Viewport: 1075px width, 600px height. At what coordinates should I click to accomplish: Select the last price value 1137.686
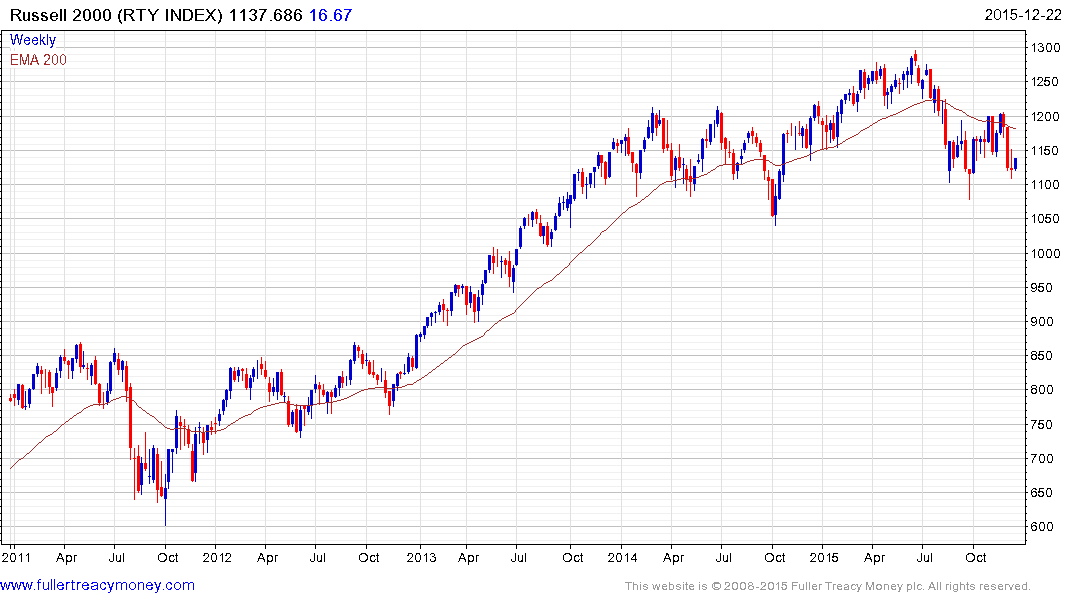265,15
